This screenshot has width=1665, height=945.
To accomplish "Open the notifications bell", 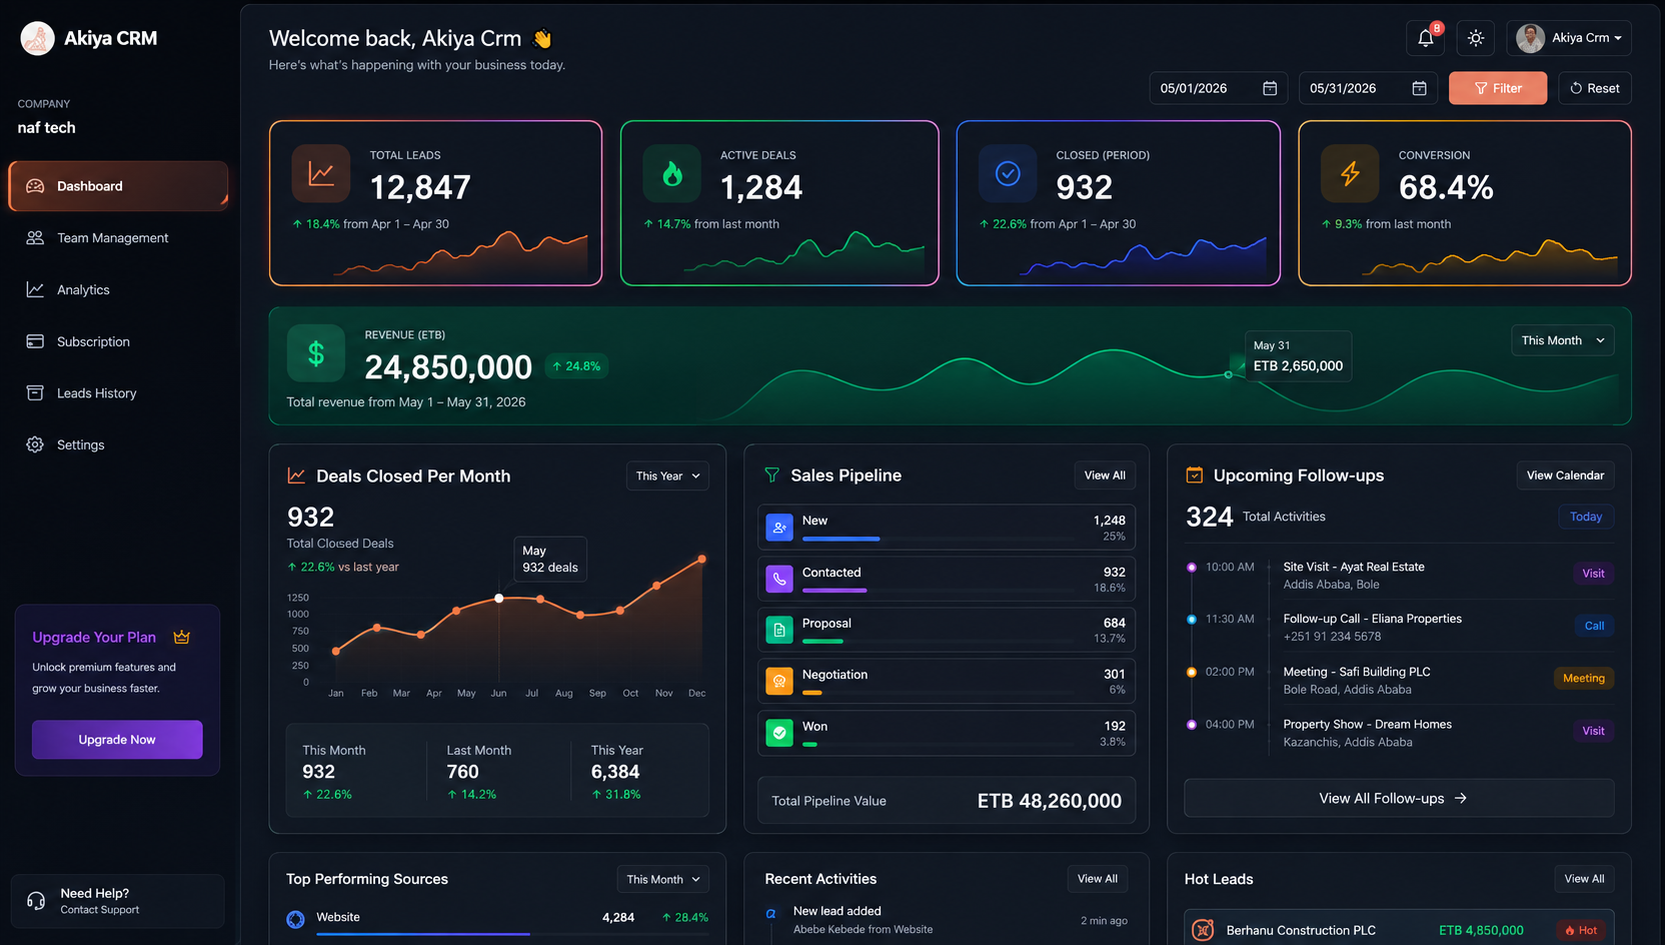I will [x=1426, y=38].
